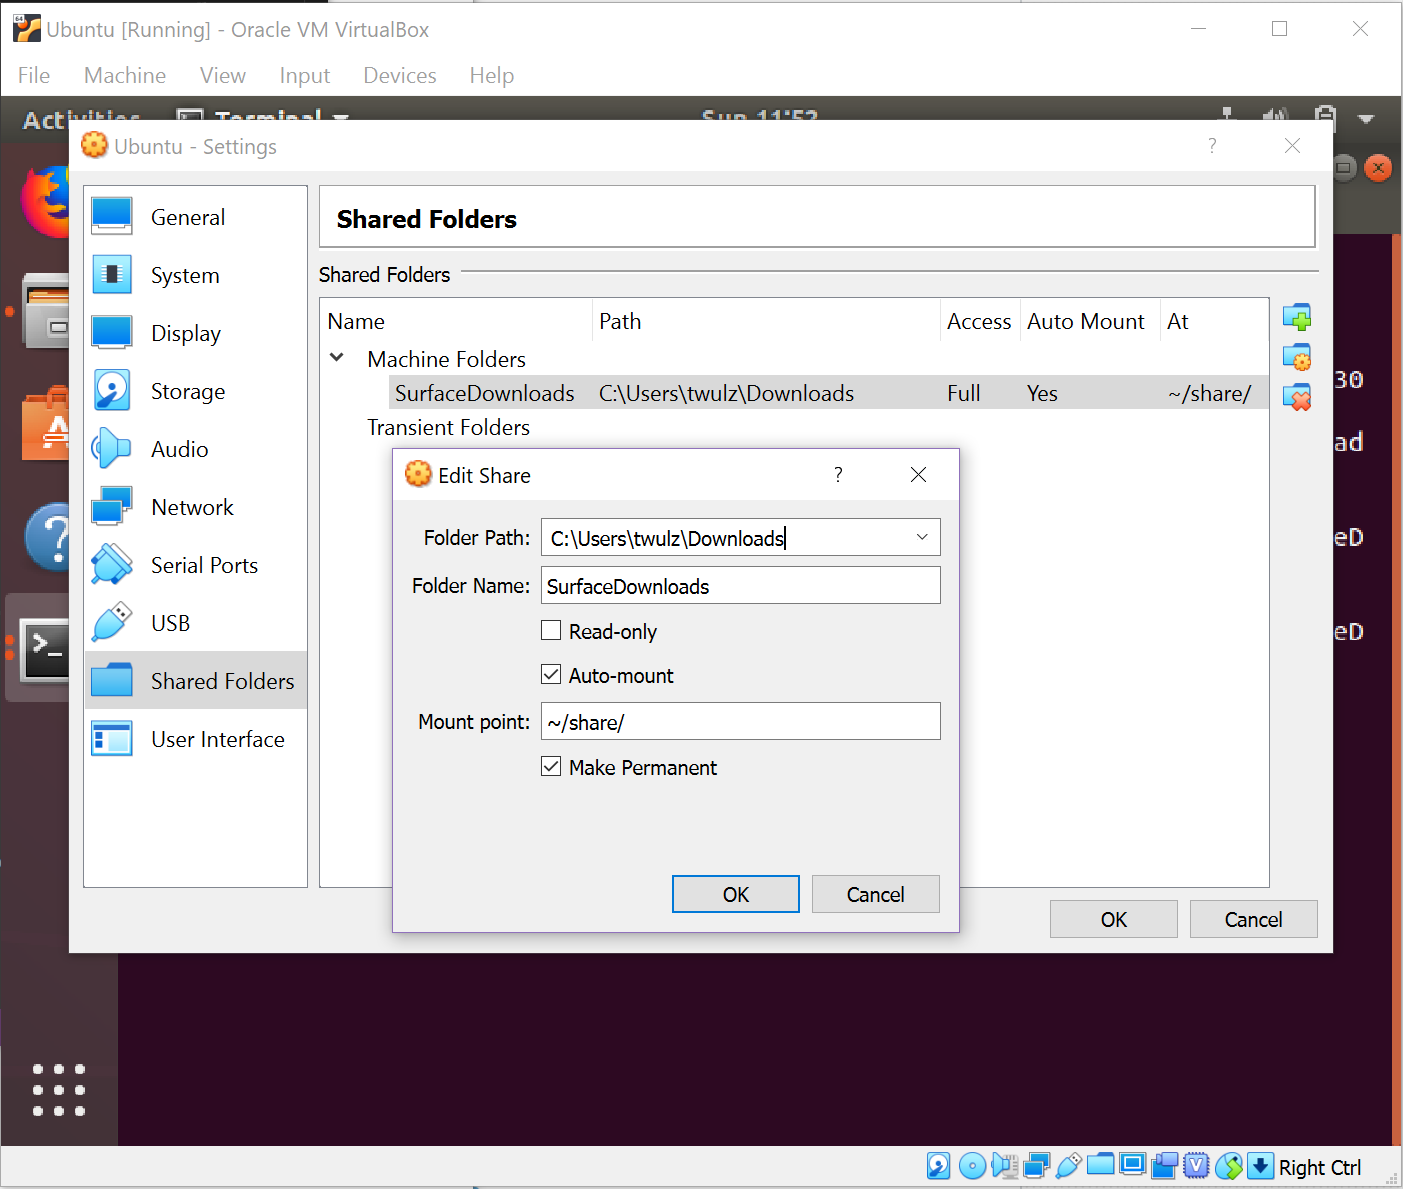This screenshot has height=1189, width=1403.
Task: Click shared folders icon in status bar
Action: coord(1101,1165)
